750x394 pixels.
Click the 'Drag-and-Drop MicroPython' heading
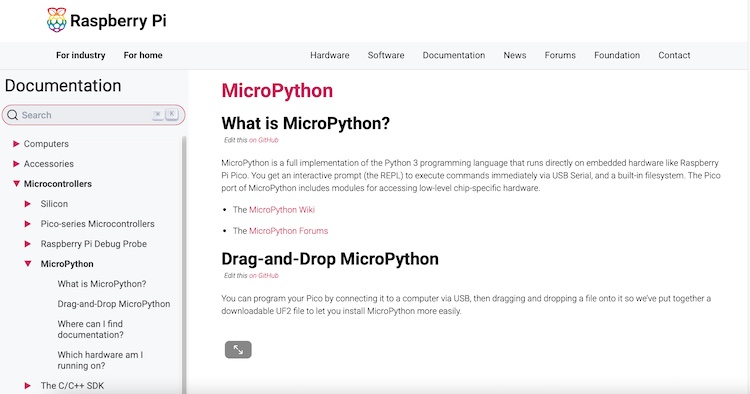pyautogui.click(x=330, y=259)
